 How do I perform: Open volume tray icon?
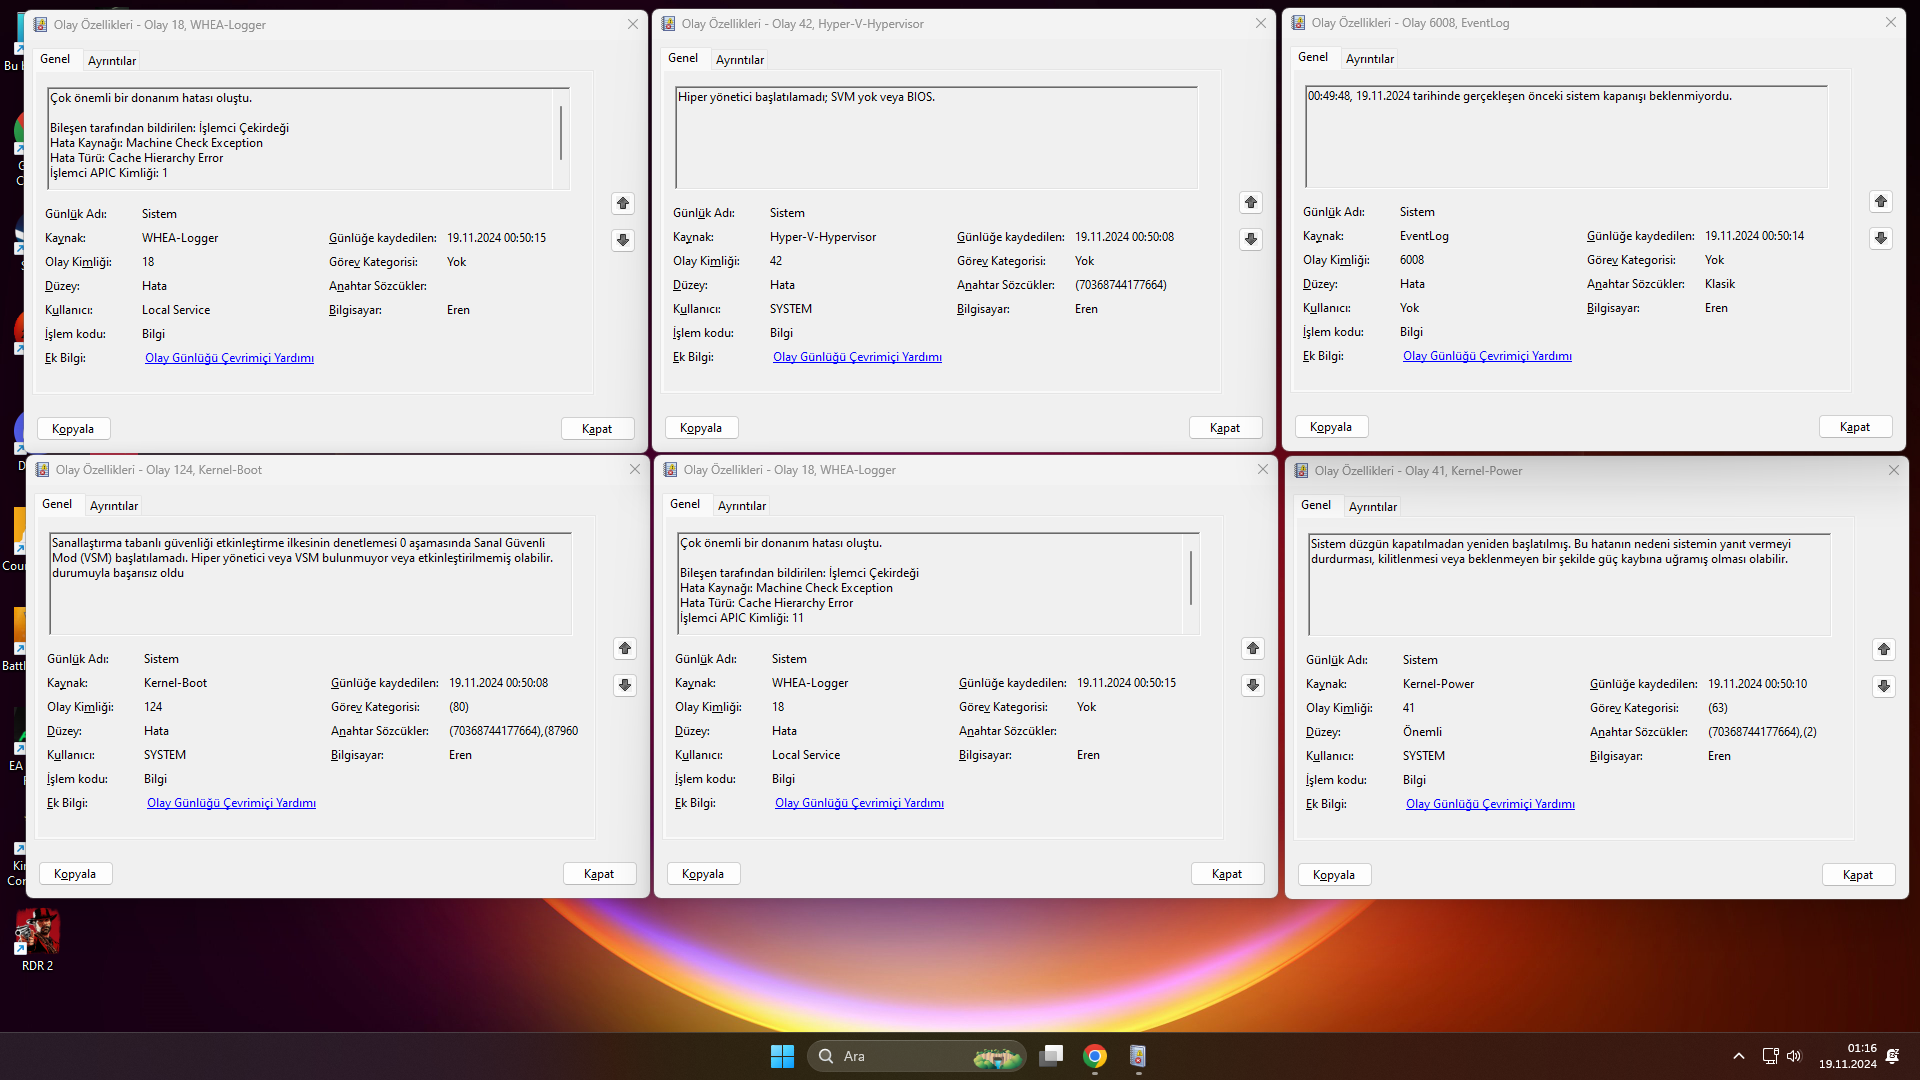coord(1794,1056)
